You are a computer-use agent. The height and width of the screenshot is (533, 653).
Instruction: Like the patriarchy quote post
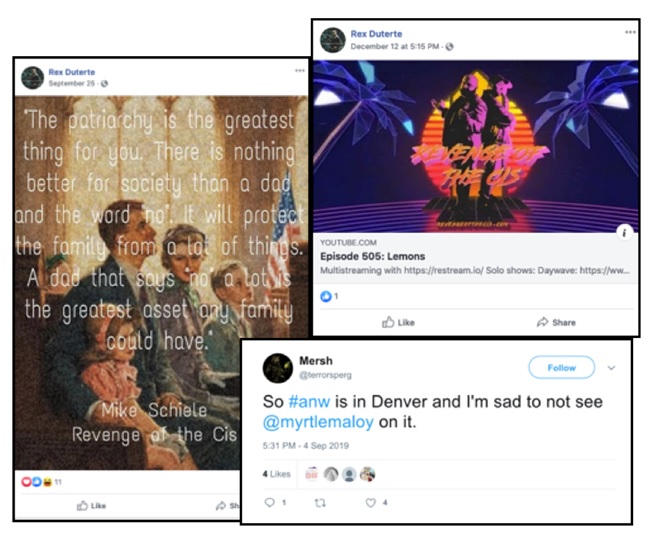[x=91, y=506]
